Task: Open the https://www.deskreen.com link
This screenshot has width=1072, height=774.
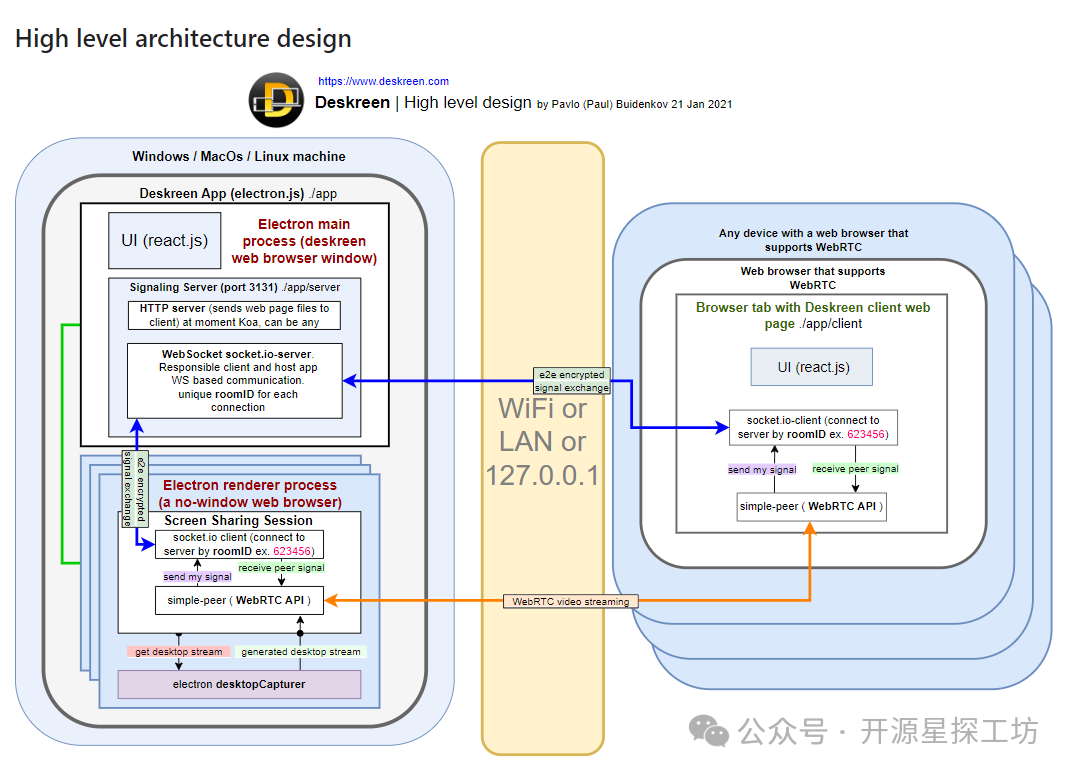Action: tap(384, 81)
